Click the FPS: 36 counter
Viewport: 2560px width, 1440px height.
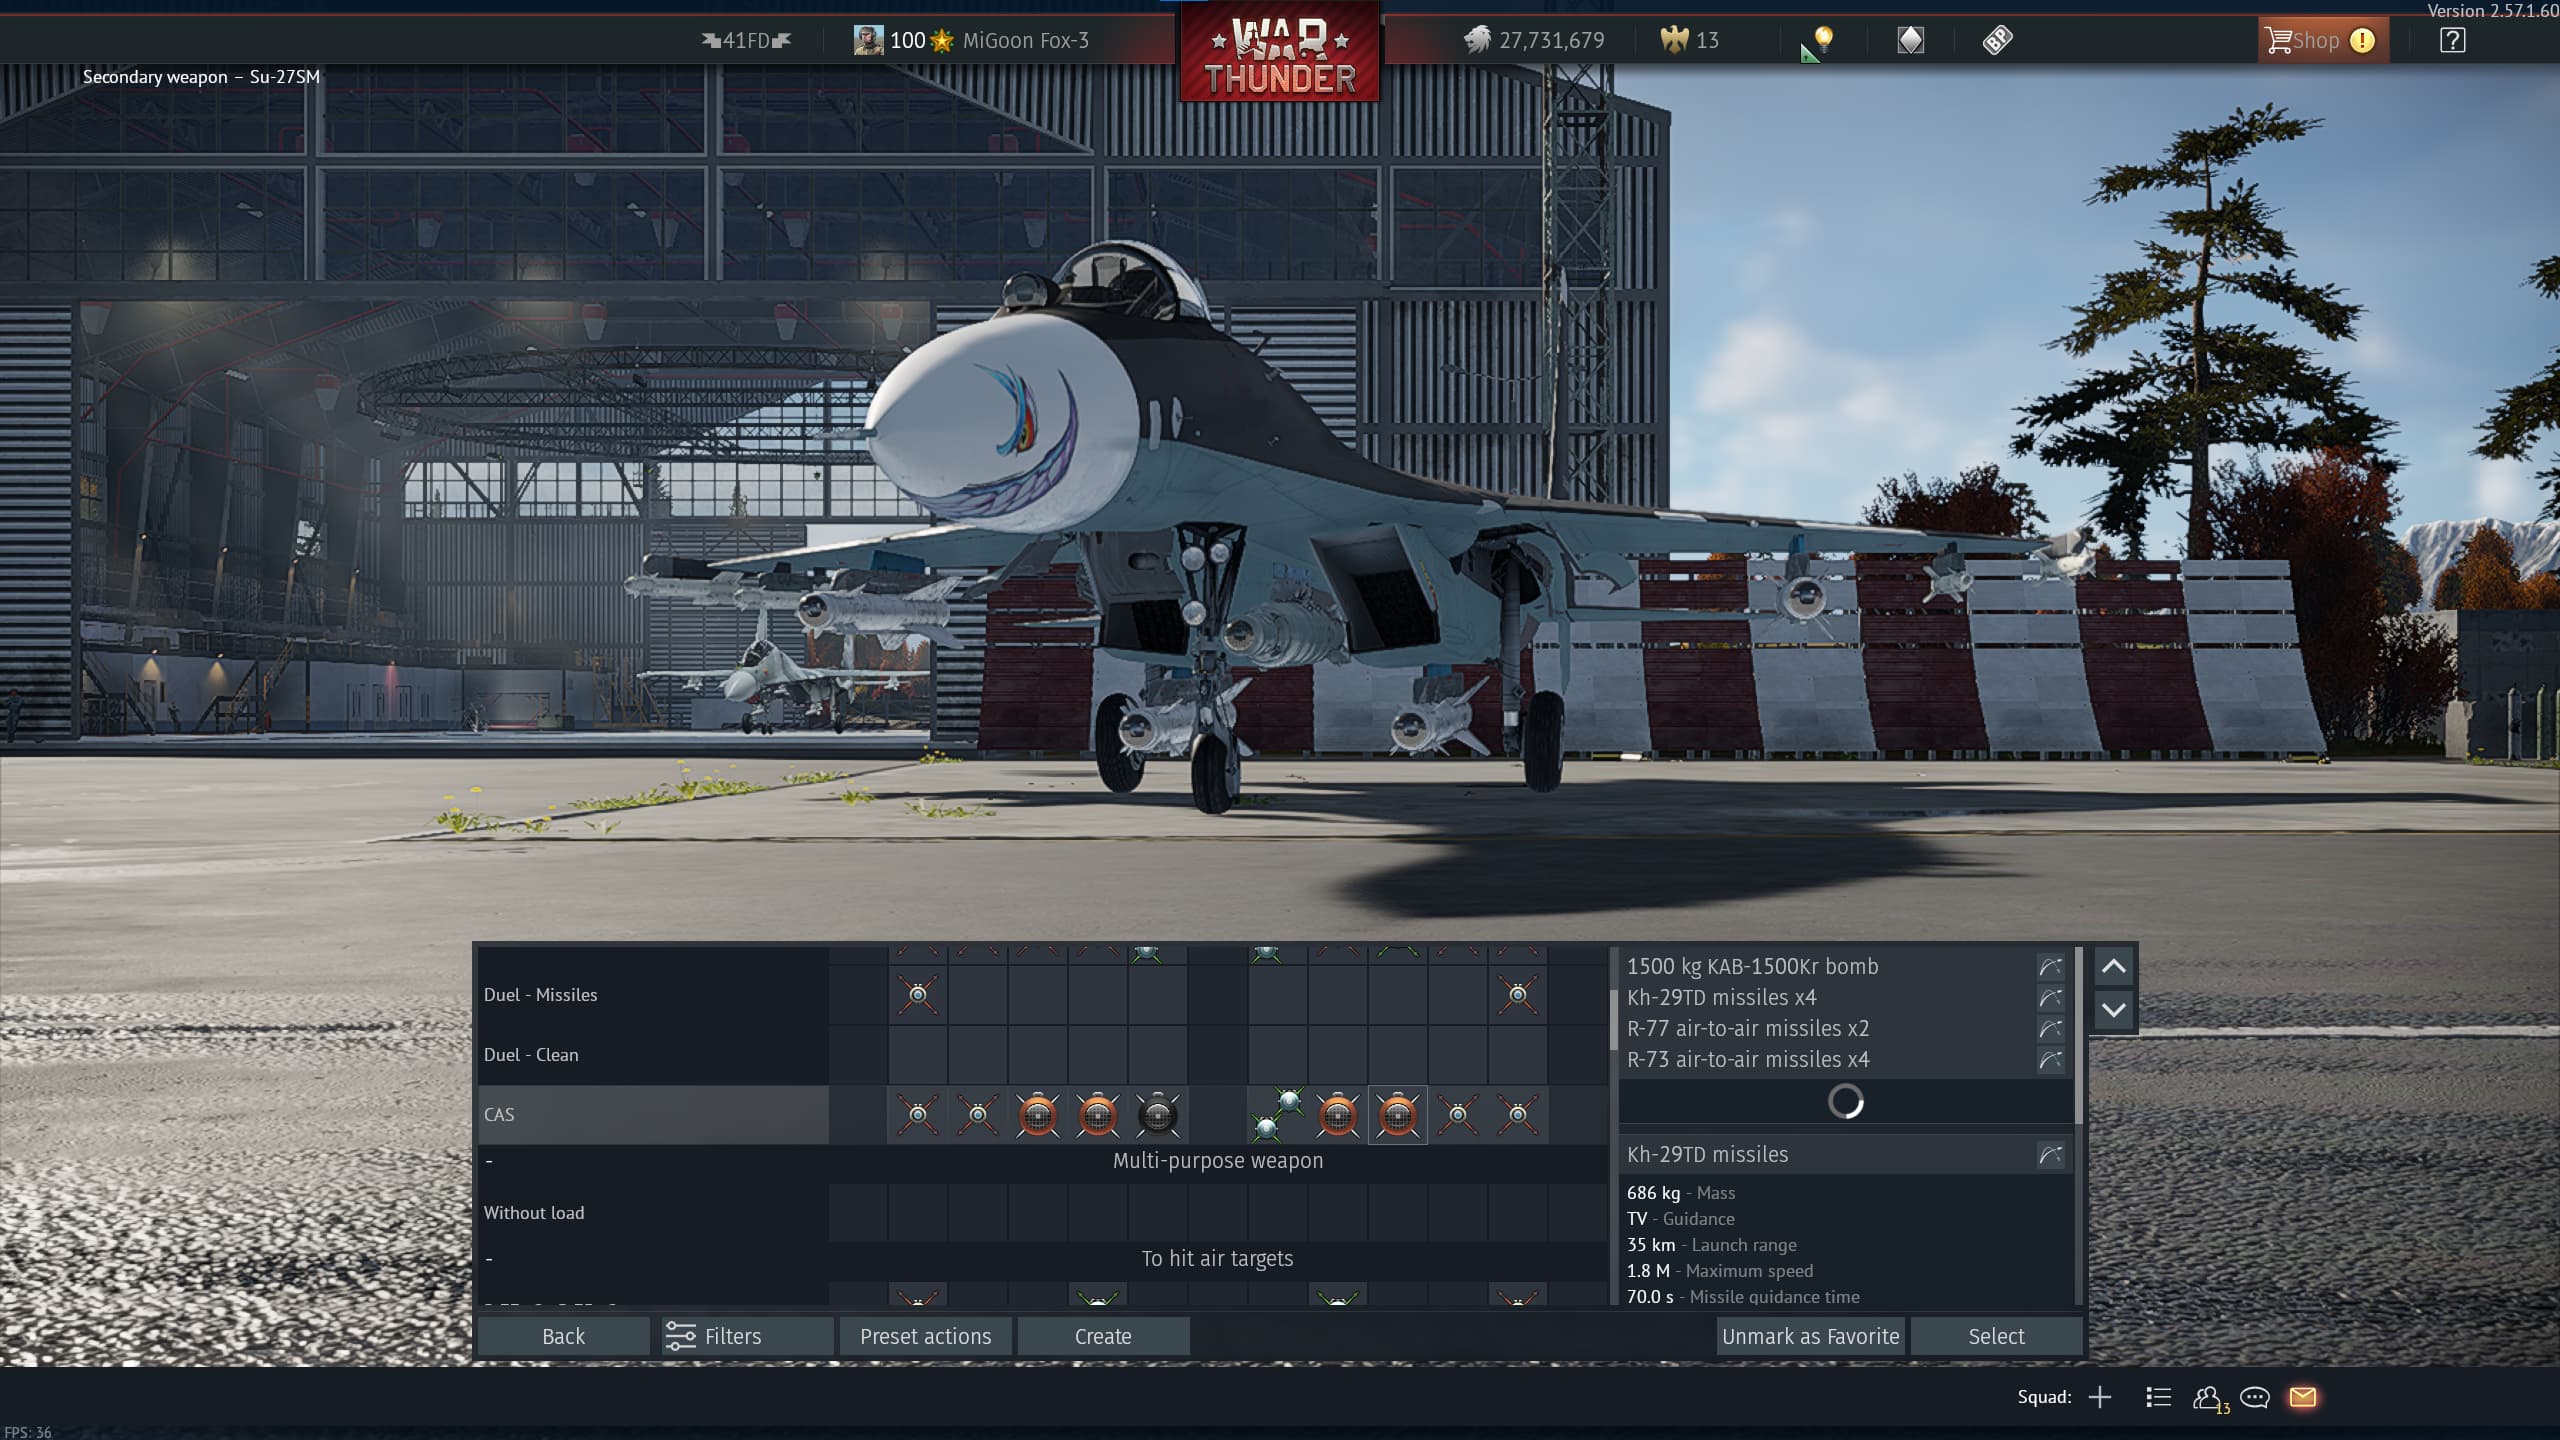pos(27,1432)
